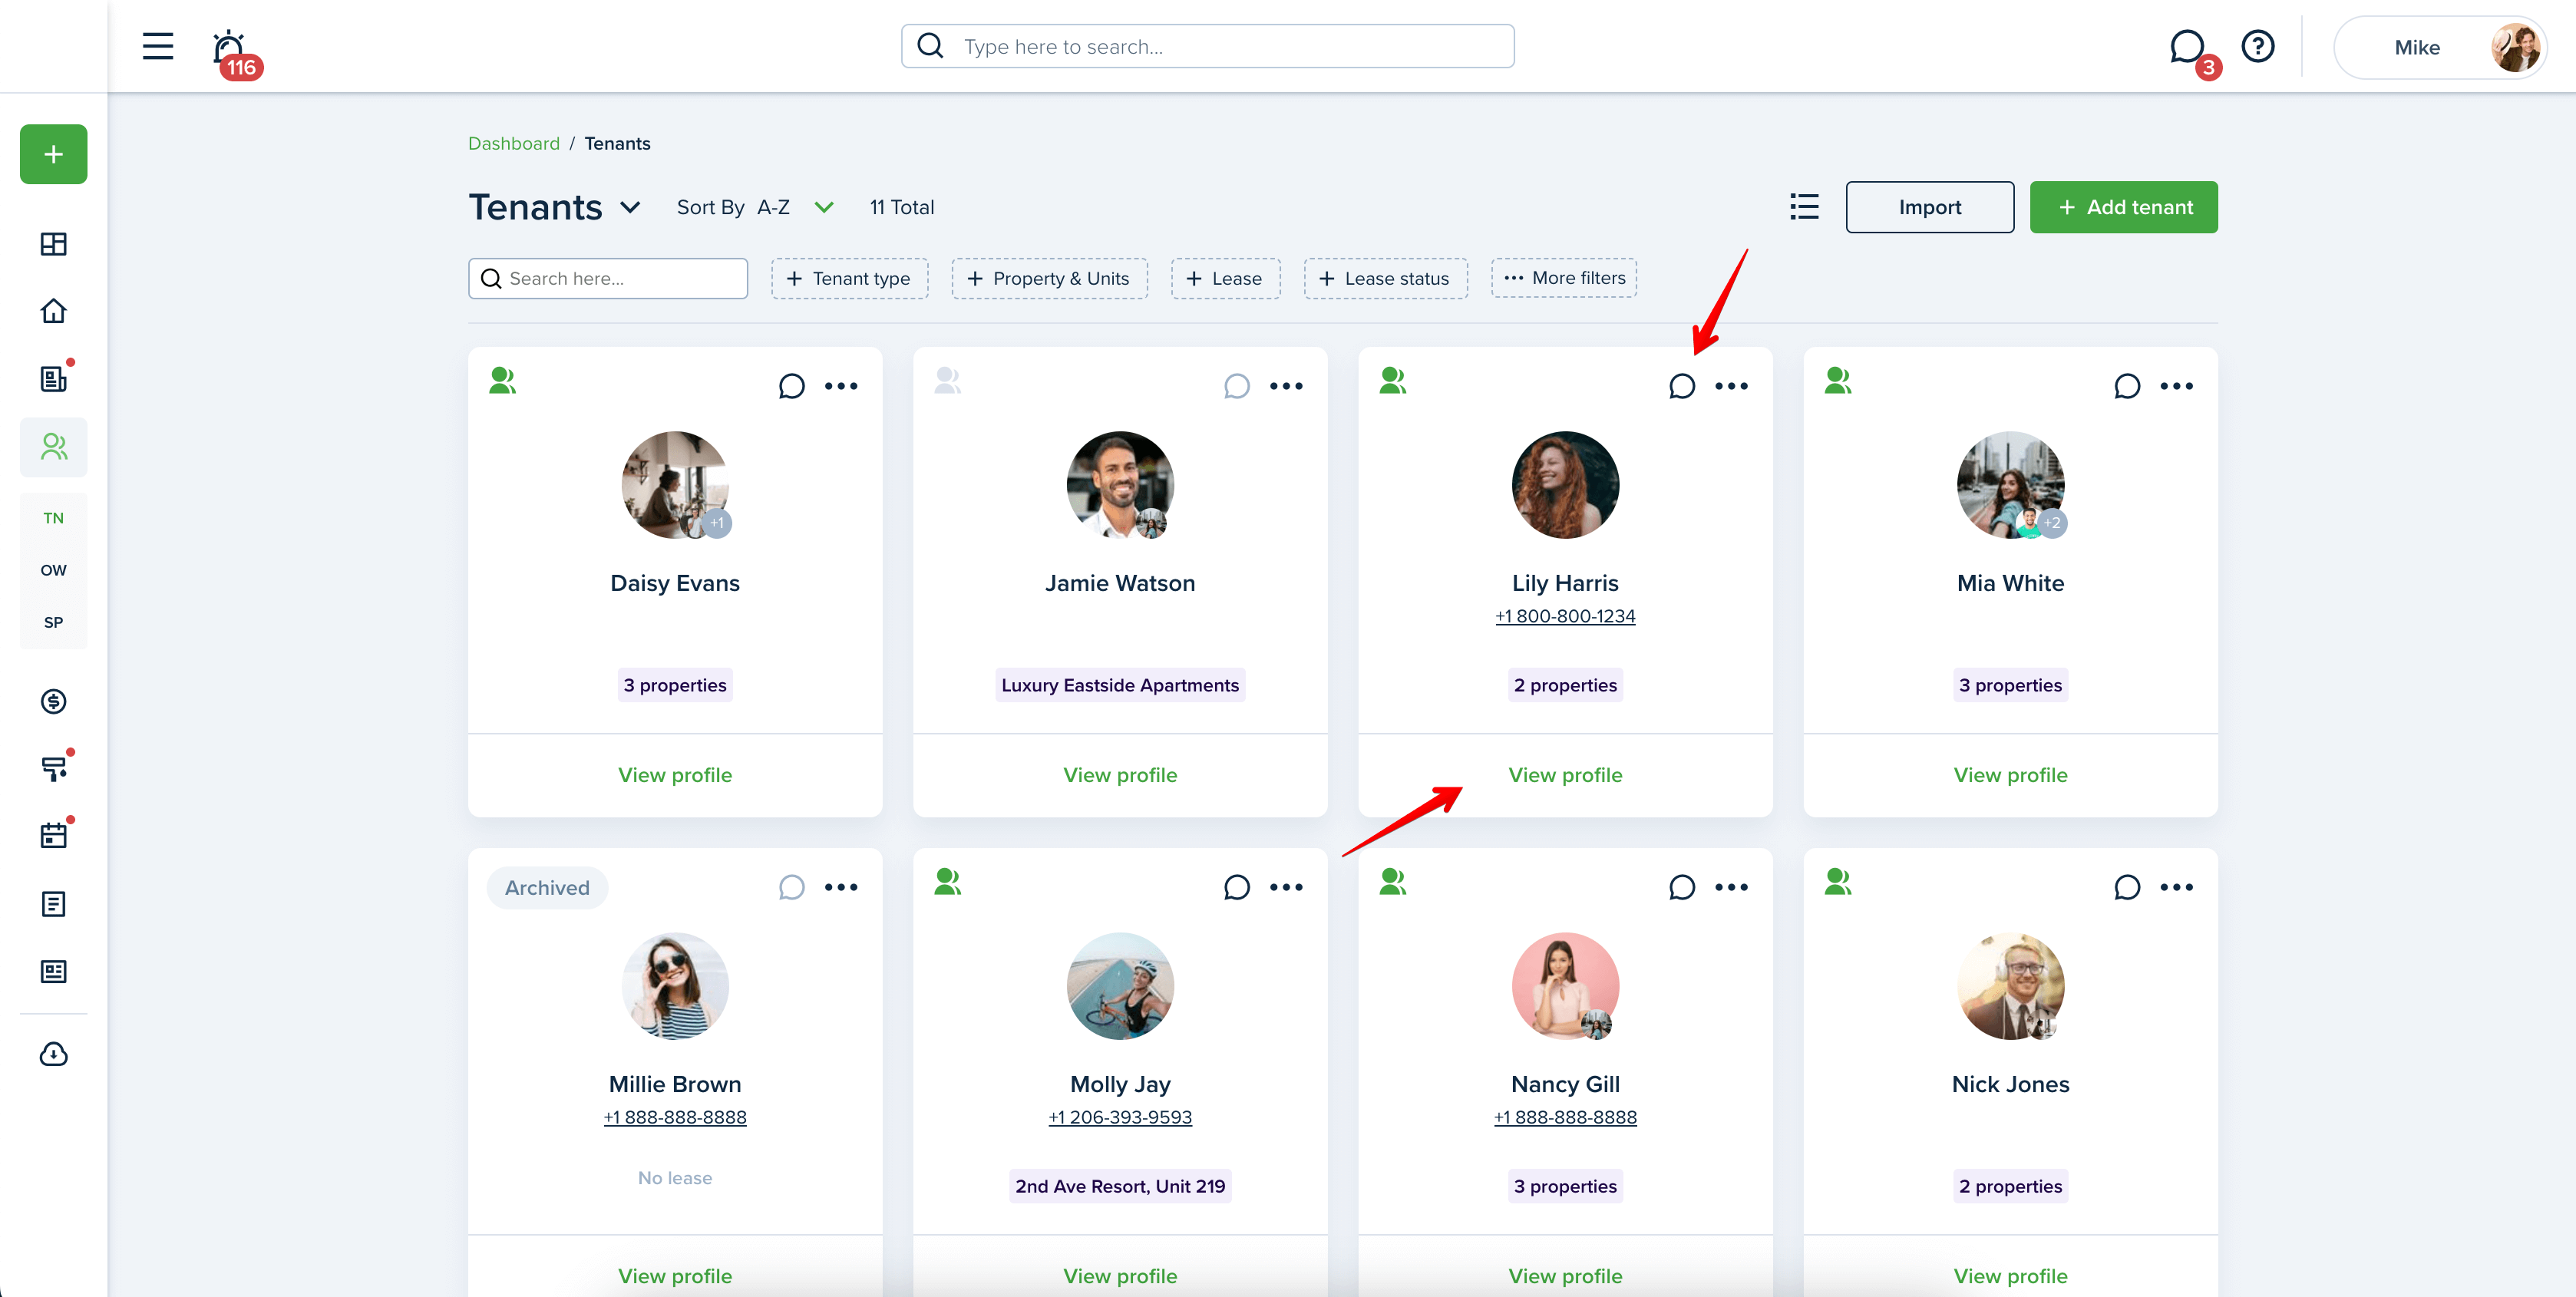Image resolution: width=2576 pixels, height=1297 pixels.
Task: Message Daisy Evans via chat icon
Action: pos(791,386)
